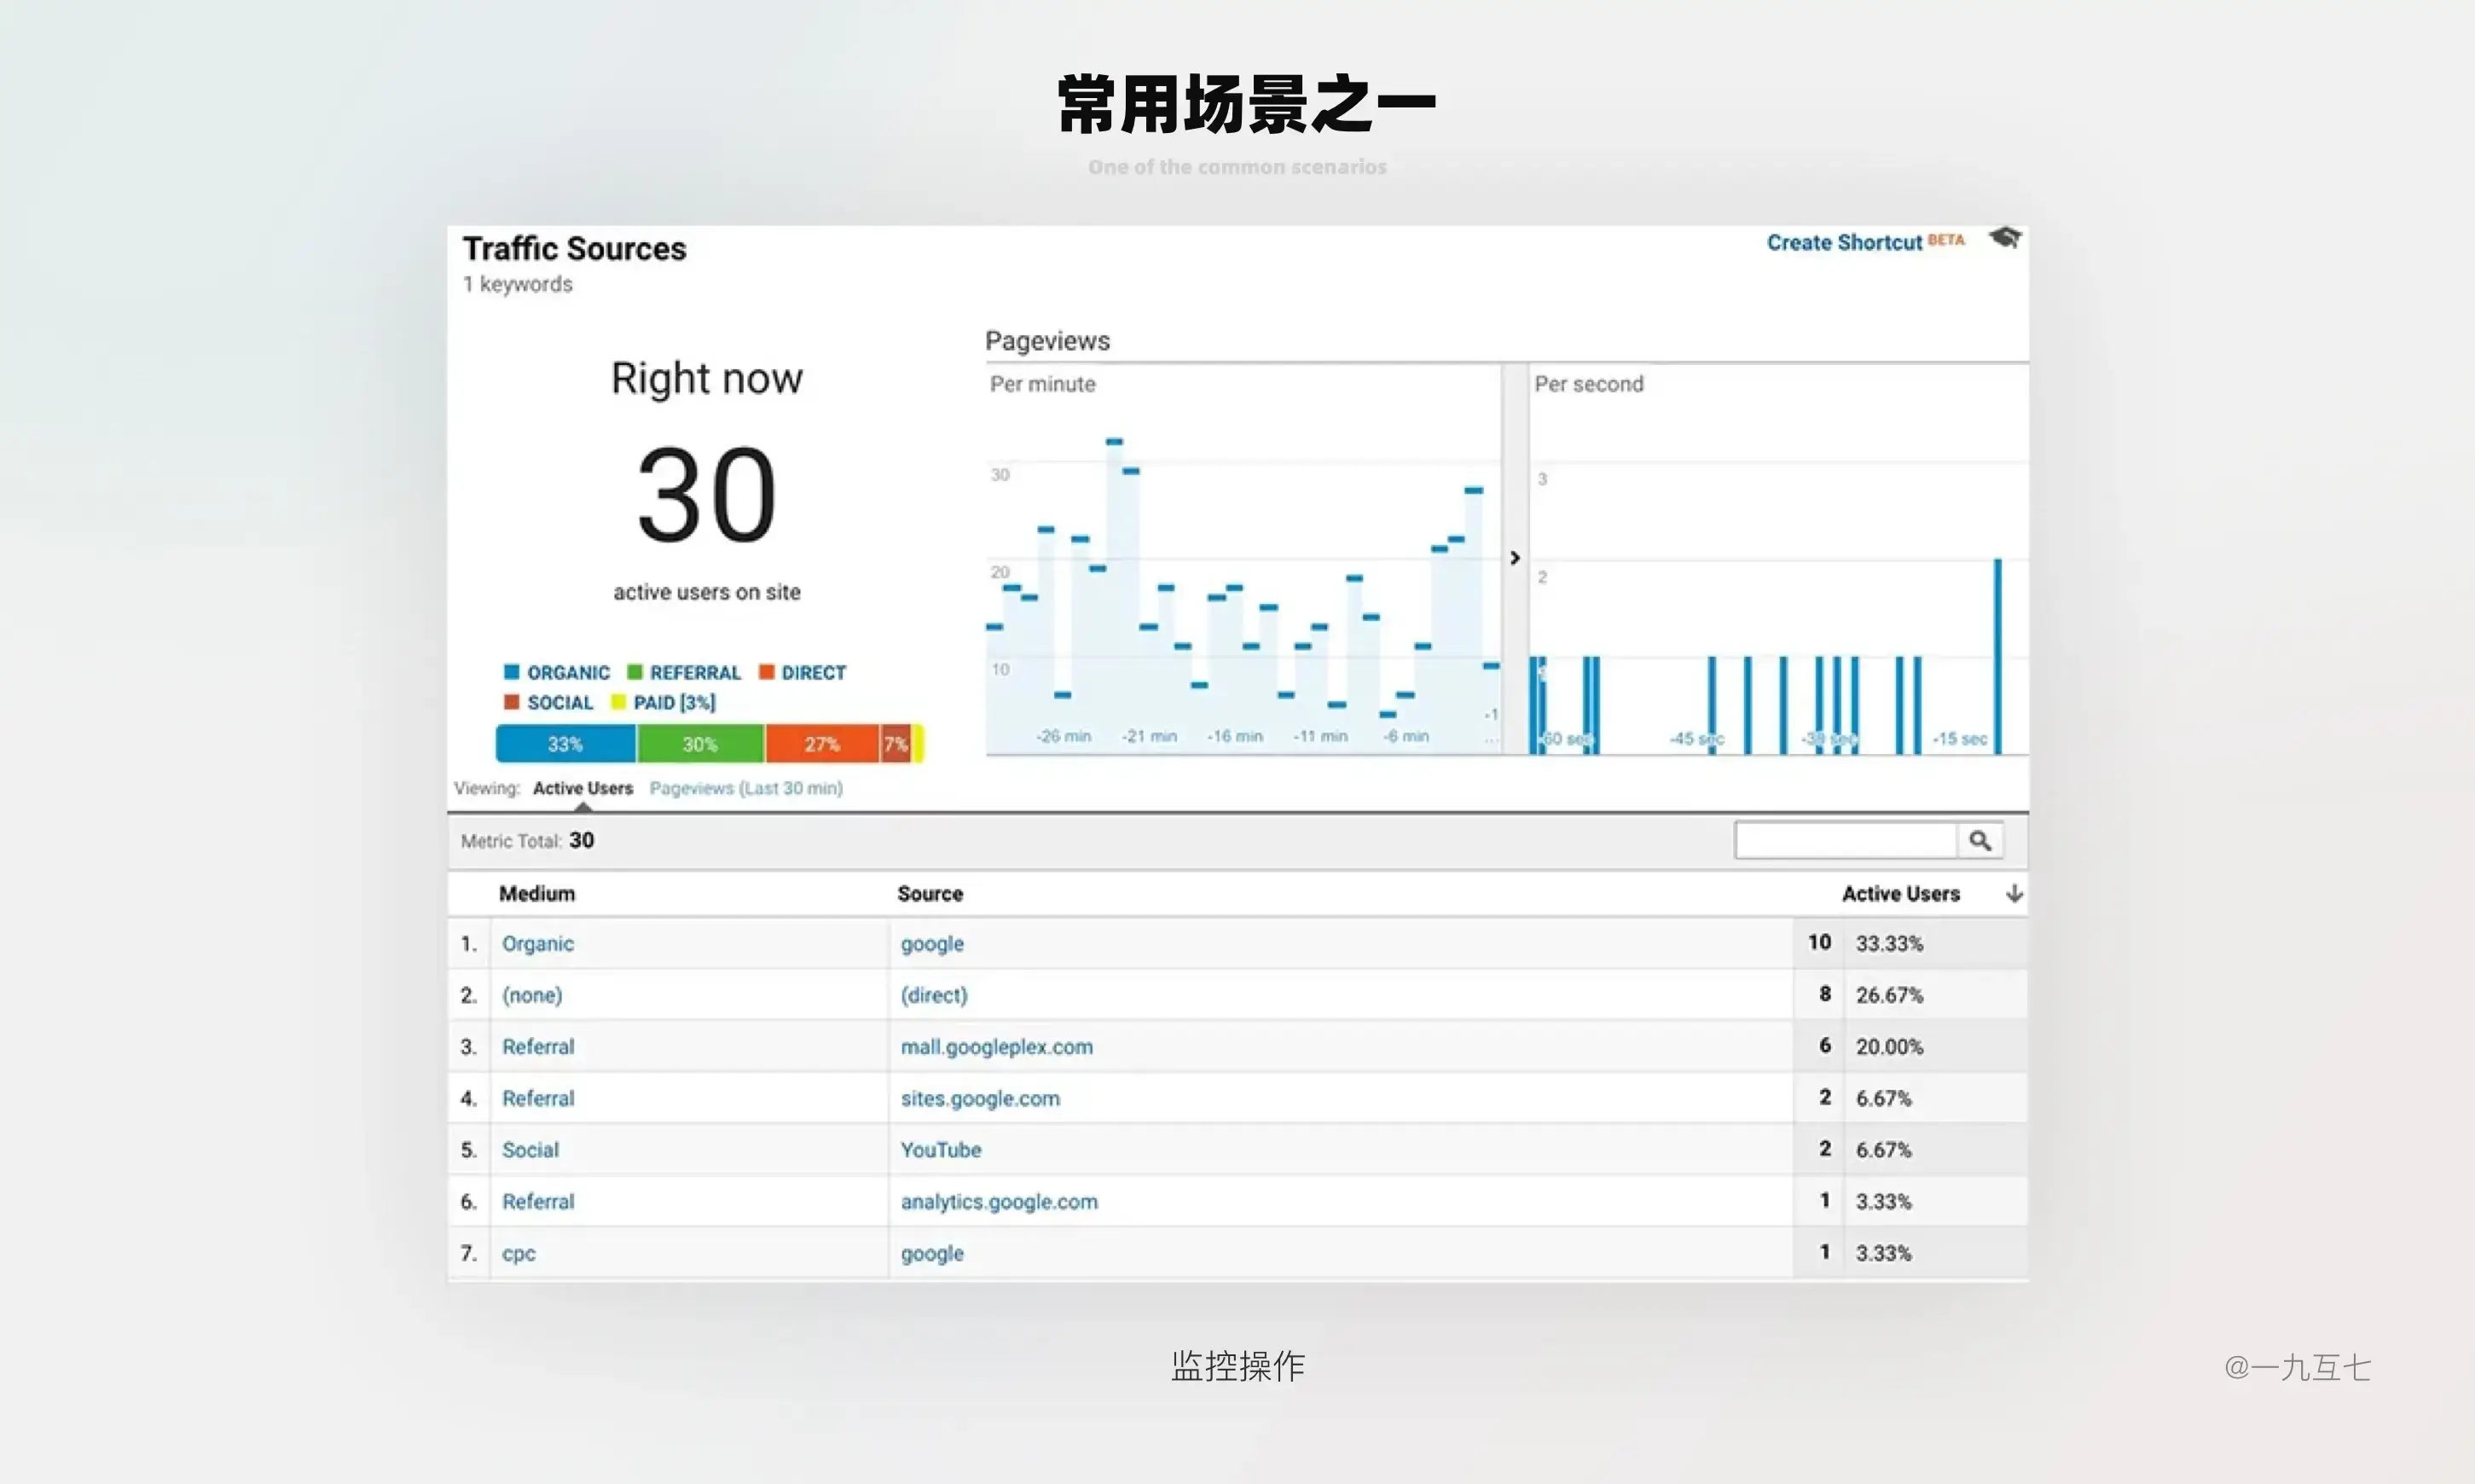Click the chevron between the pageview charts
The height and width of the screenshot is (1484, 2475).
coord(1515,558)
